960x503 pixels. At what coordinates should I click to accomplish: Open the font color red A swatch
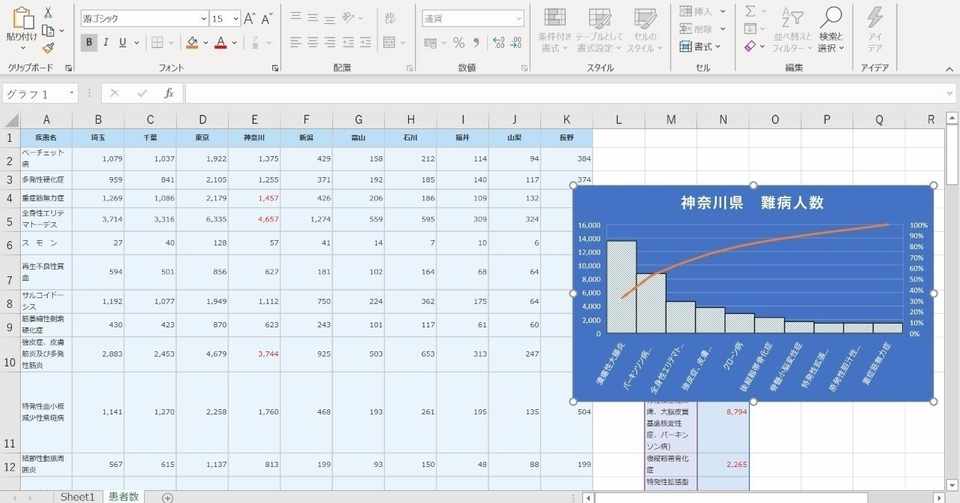click(221, 42)
